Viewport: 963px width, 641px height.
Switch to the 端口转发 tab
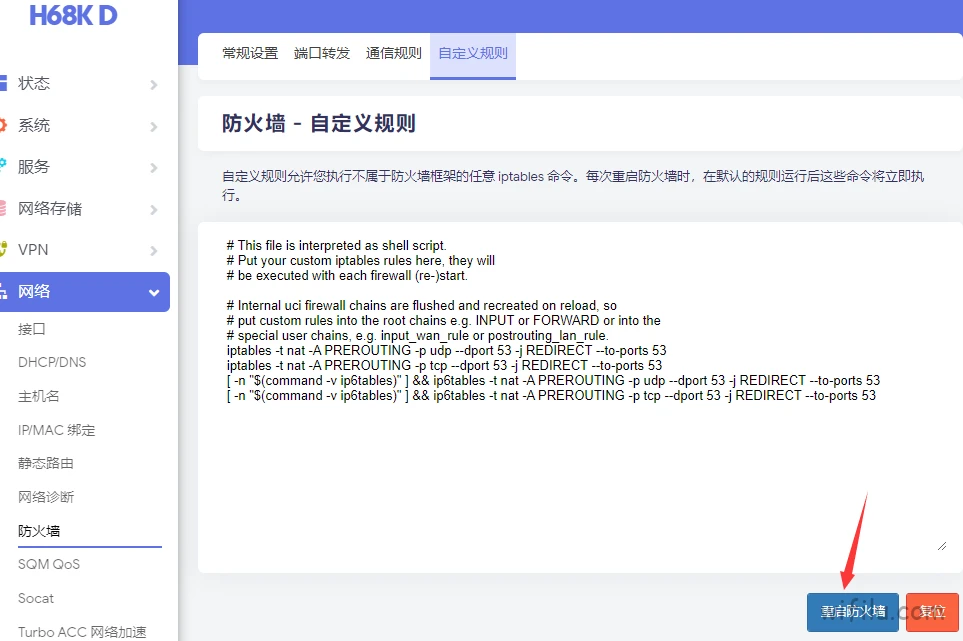(x=322, y=53)
